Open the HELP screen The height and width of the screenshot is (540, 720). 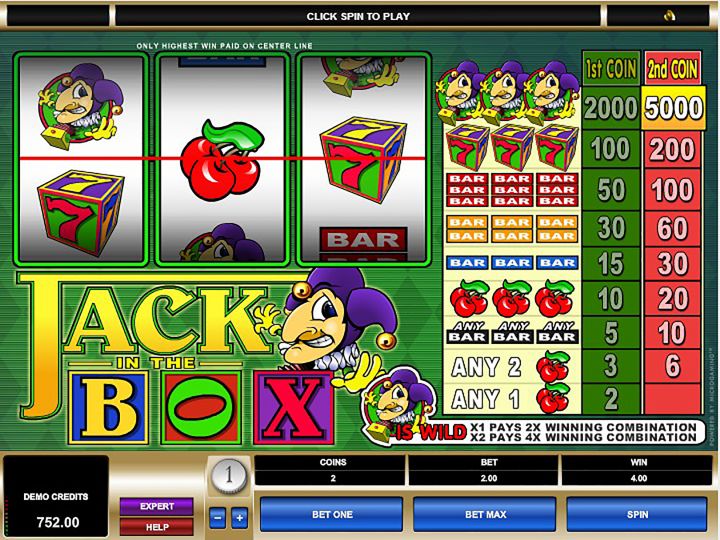pos(157,527)
